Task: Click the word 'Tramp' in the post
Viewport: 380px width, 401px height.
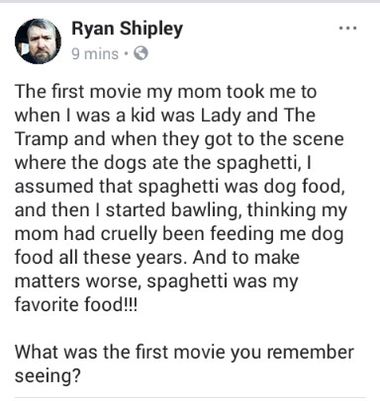Action: coord(41,140)
